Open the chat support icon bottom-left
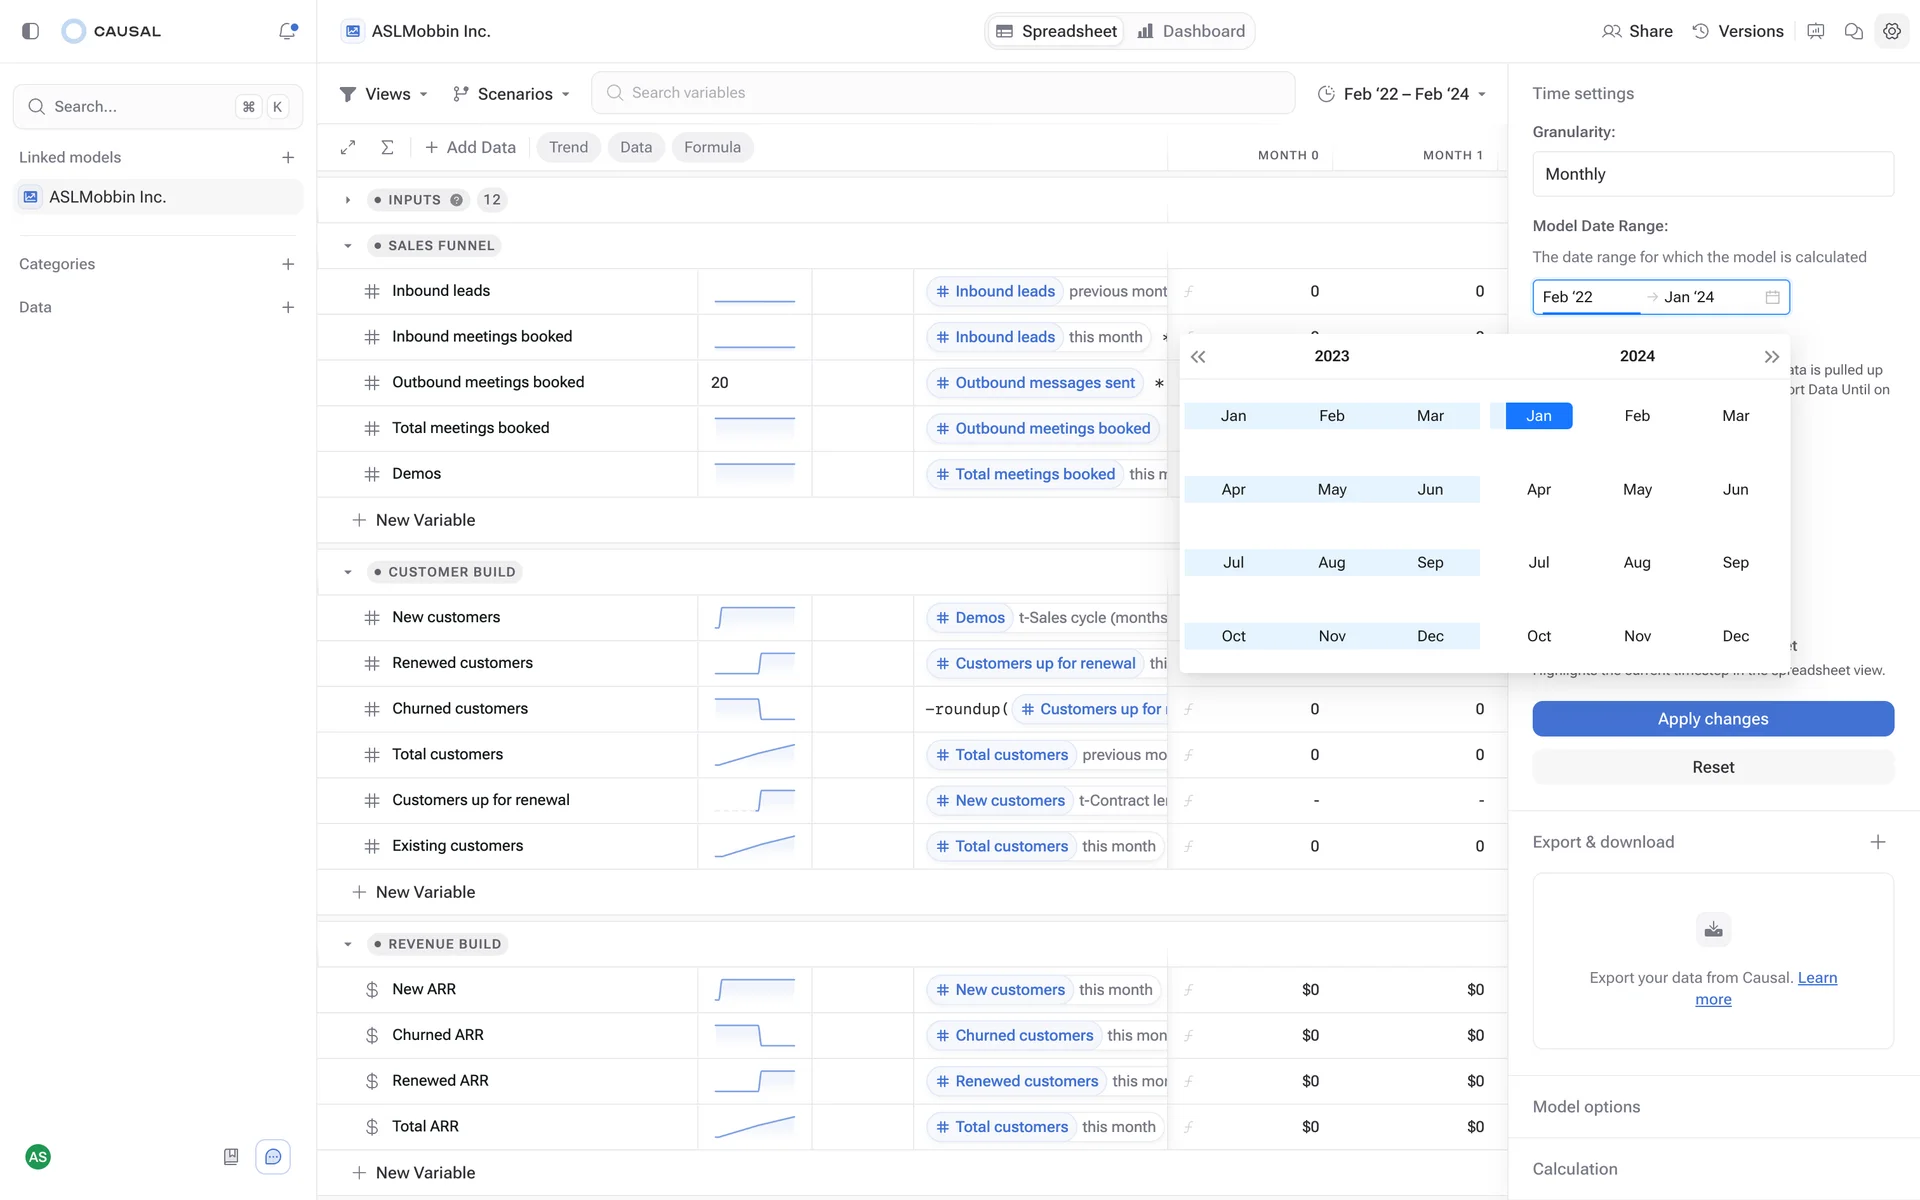The width and height of the screenshot is (1920, 1200). pos(273,1157)
